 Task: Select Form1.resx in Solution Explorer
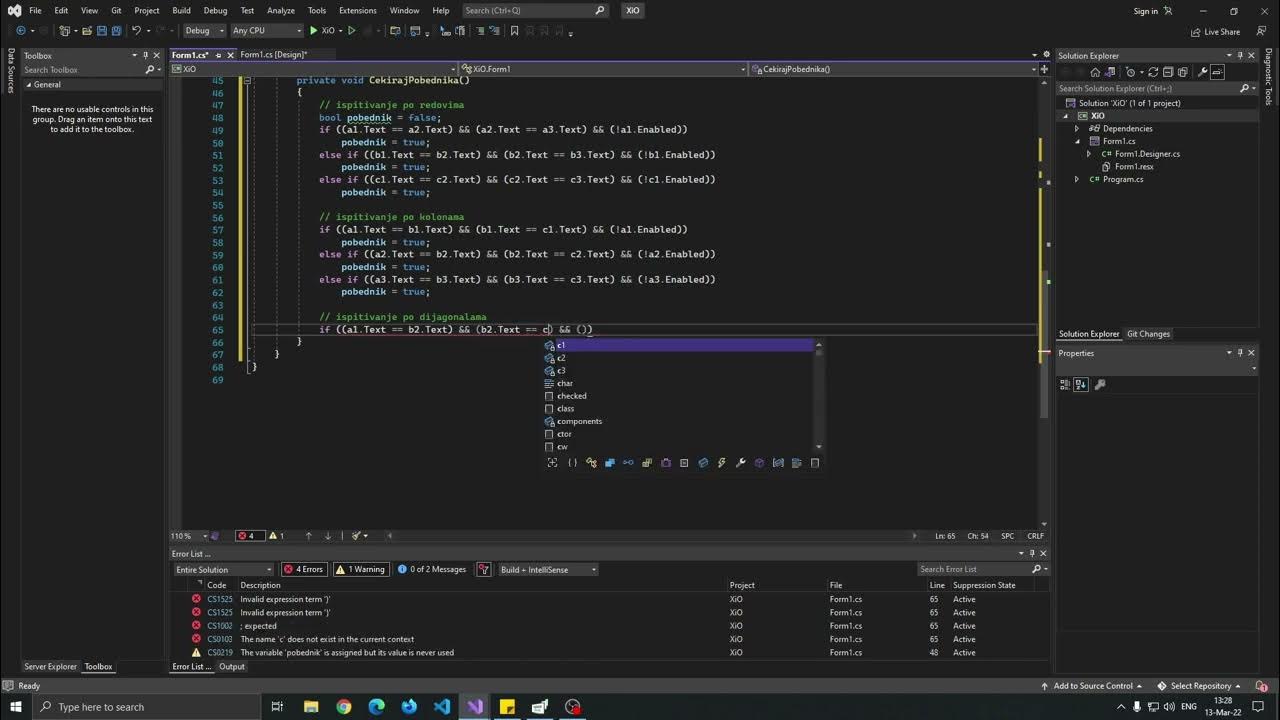pos(1134,167)
